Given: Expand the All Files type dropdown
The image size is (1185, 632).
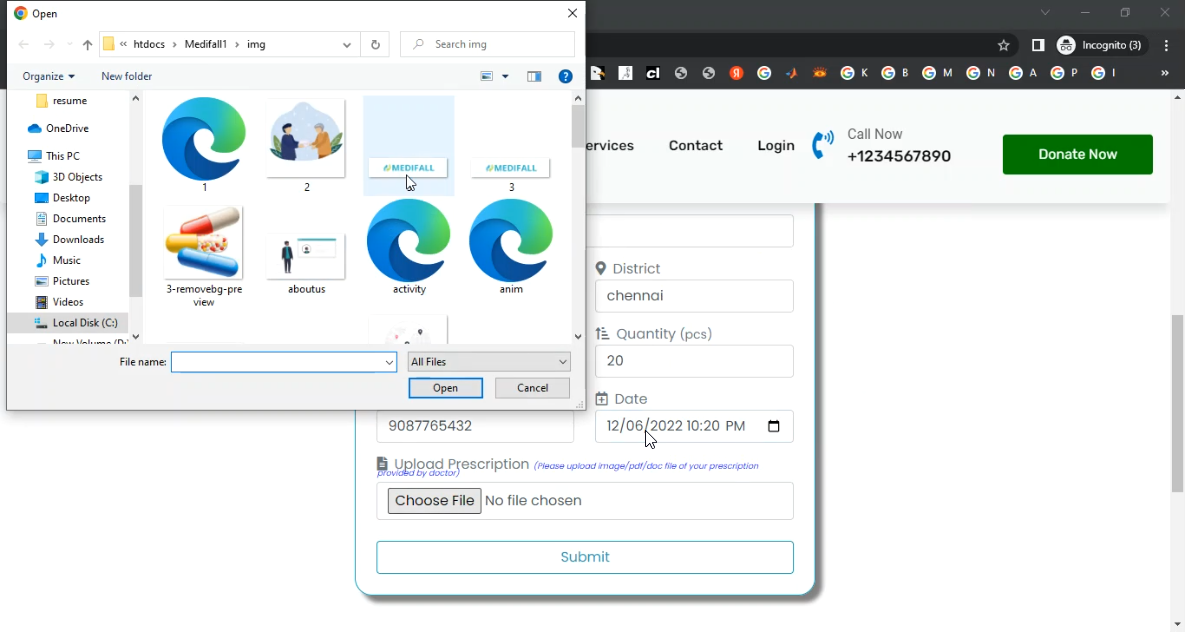Looking at the screenshot, I should coord(489,362).
